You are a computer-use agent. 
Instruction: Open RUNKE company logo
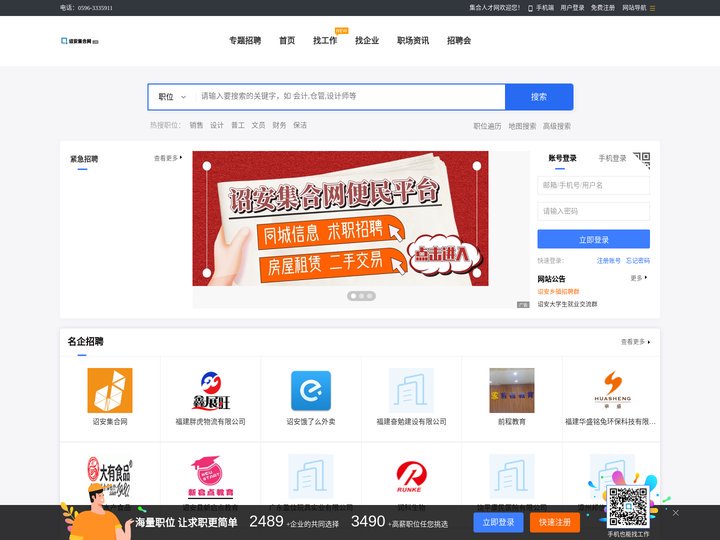click(411, 476)
